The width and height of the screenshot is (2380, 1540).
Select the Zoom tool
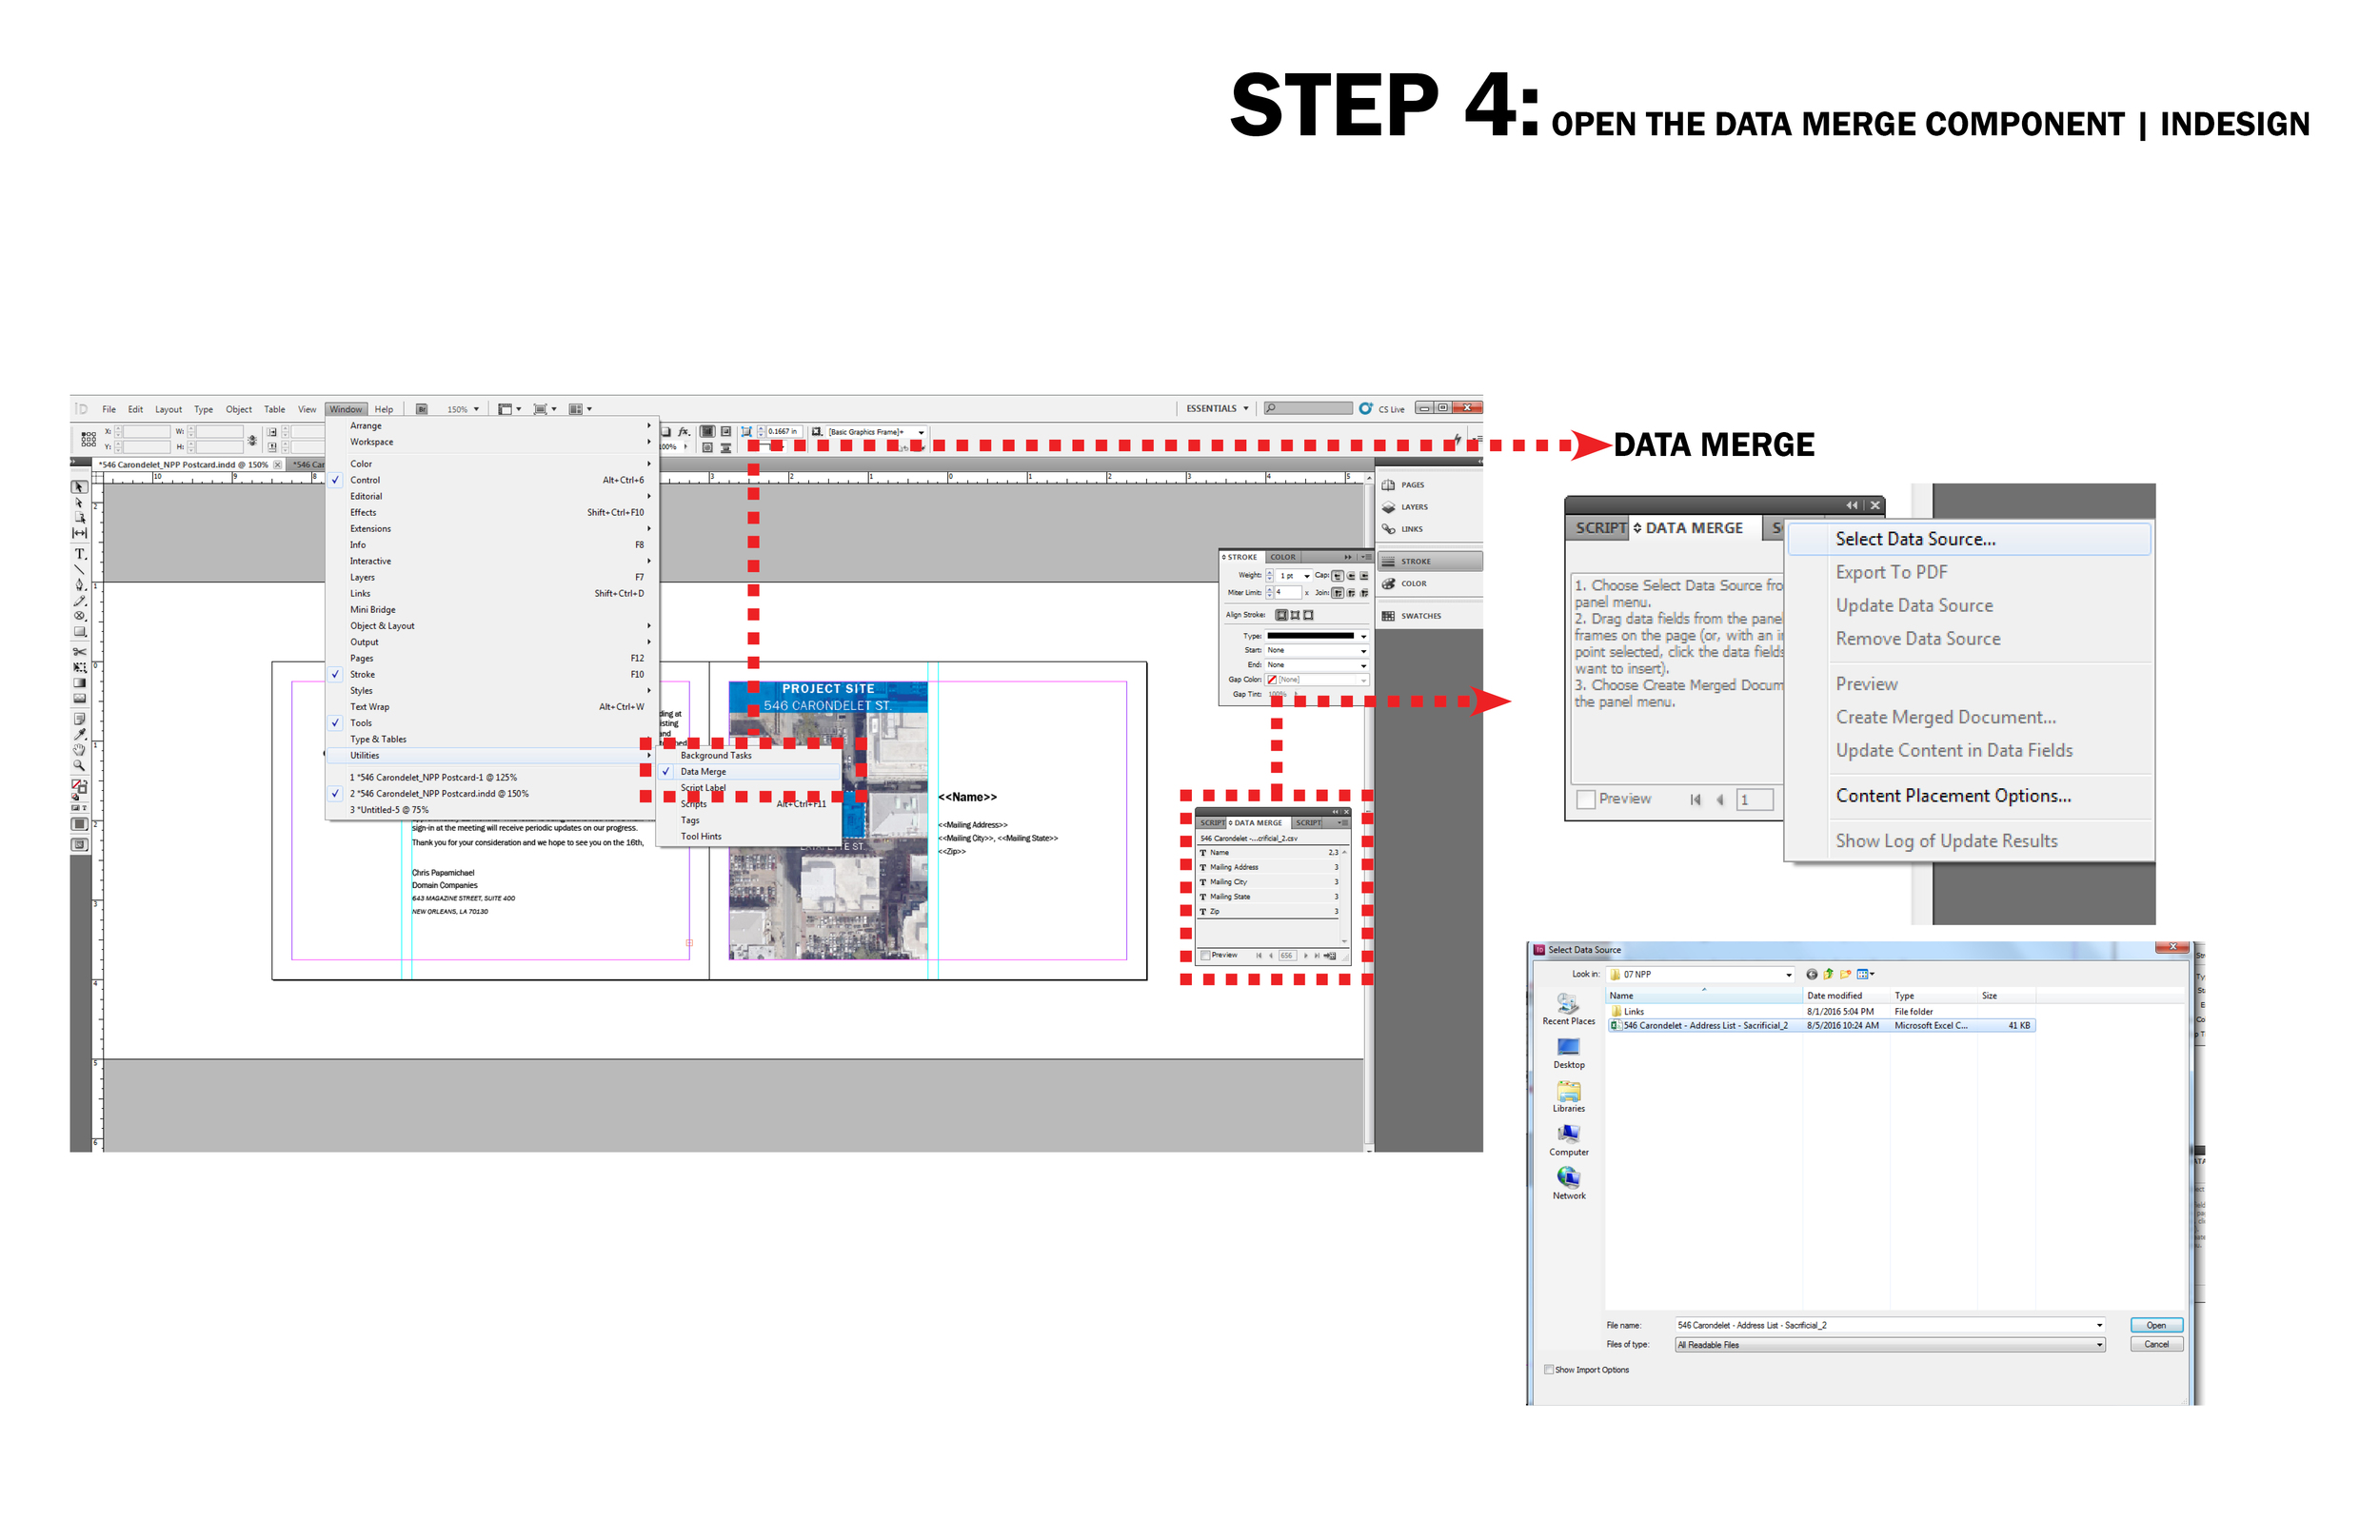click(79, 766)
